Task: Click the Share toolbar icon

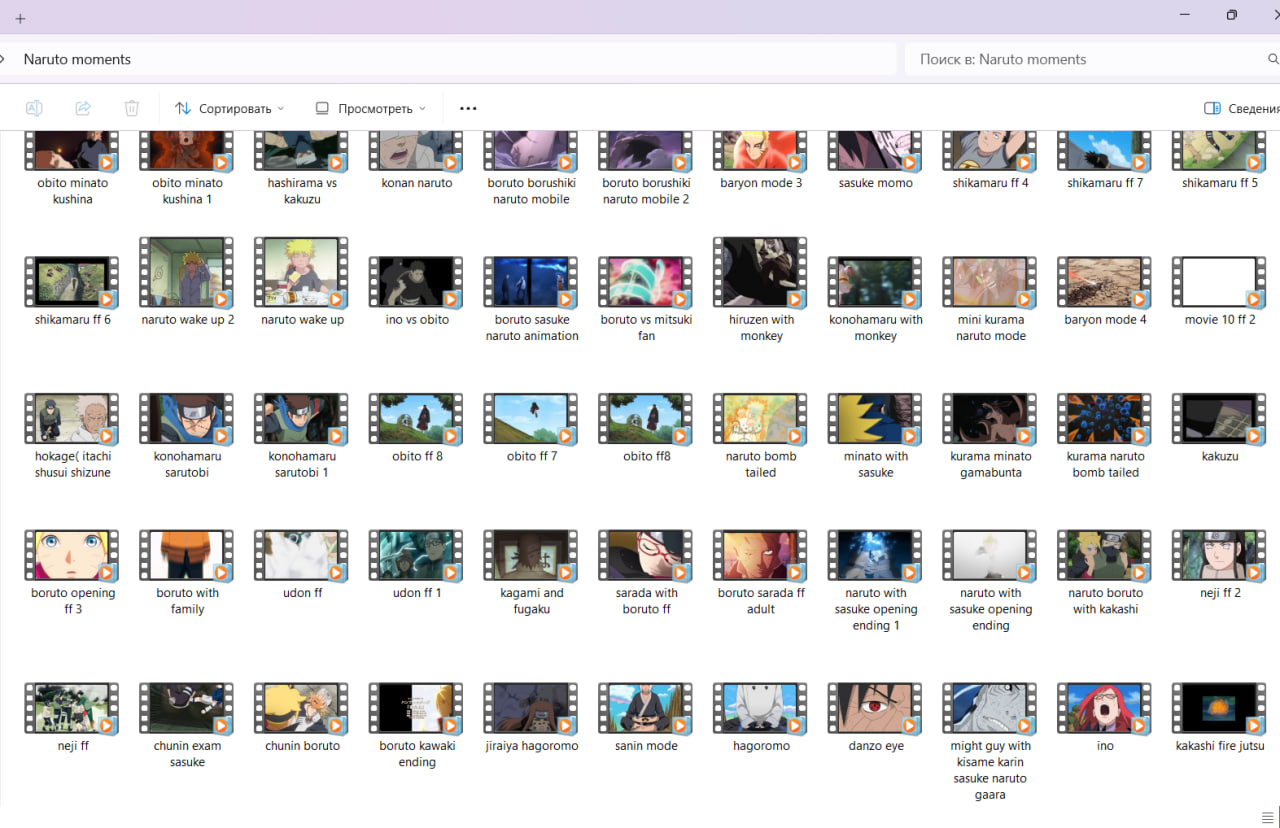Action: (83, 108)
